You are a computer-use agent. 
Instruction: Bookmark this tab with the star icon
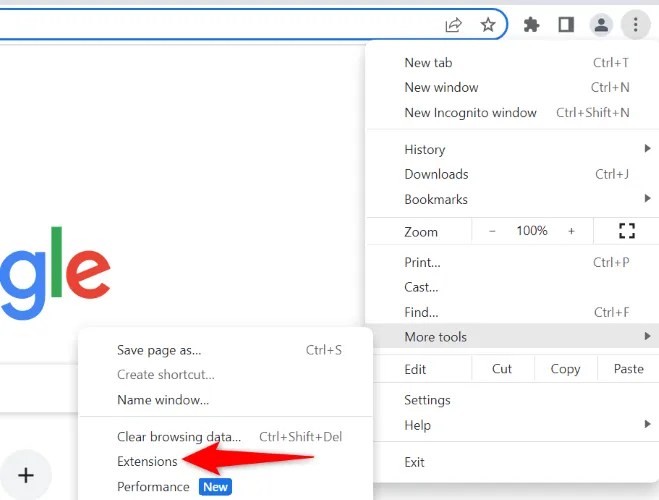coord(488,25)
